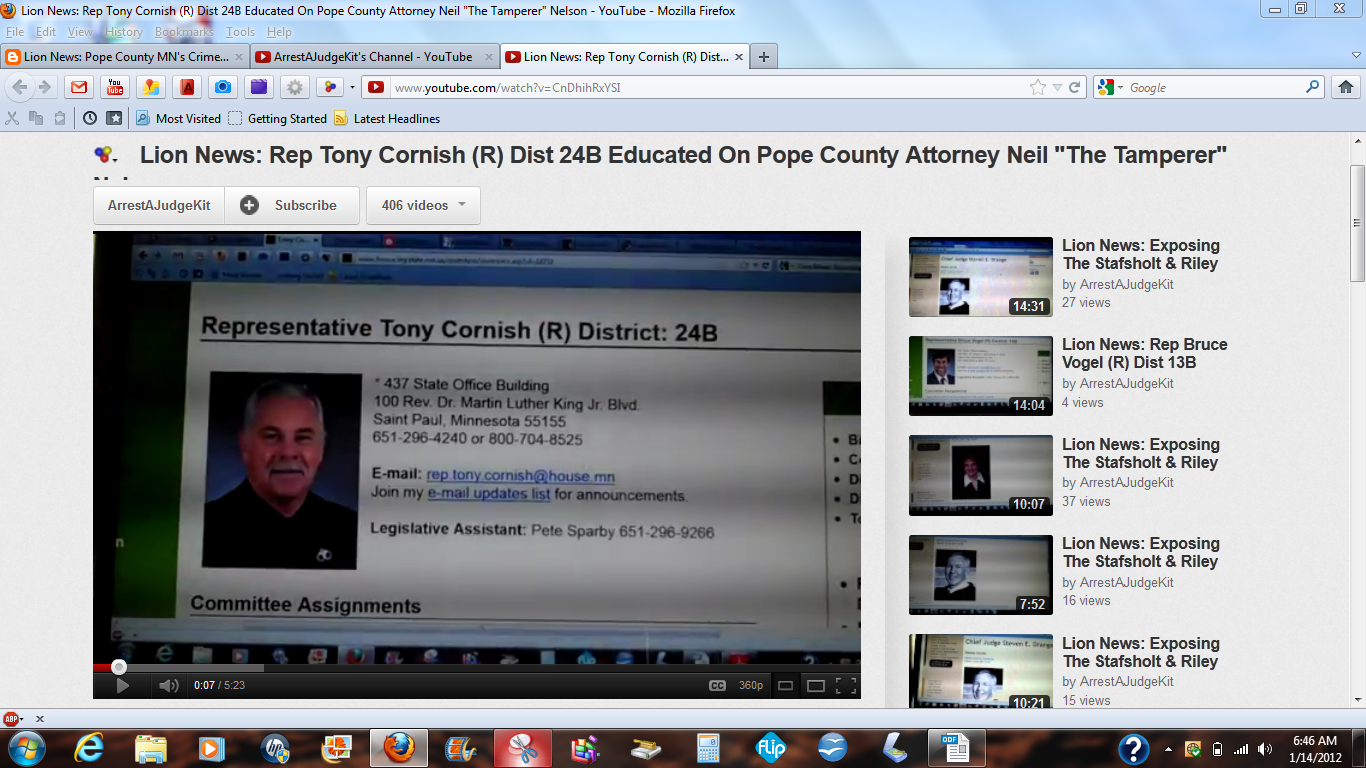1366x768 pixels.
Task: Click the browser Forward arrow
Action: tap(44, 87)
